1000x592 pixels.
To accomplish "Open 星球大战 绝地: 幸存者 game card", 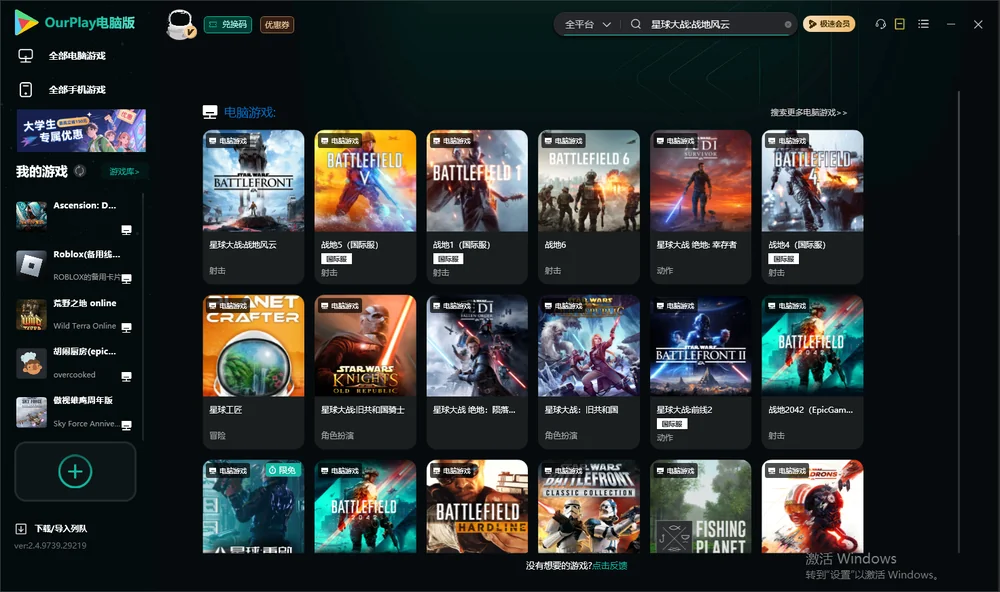I will click(x=700, y=207).
